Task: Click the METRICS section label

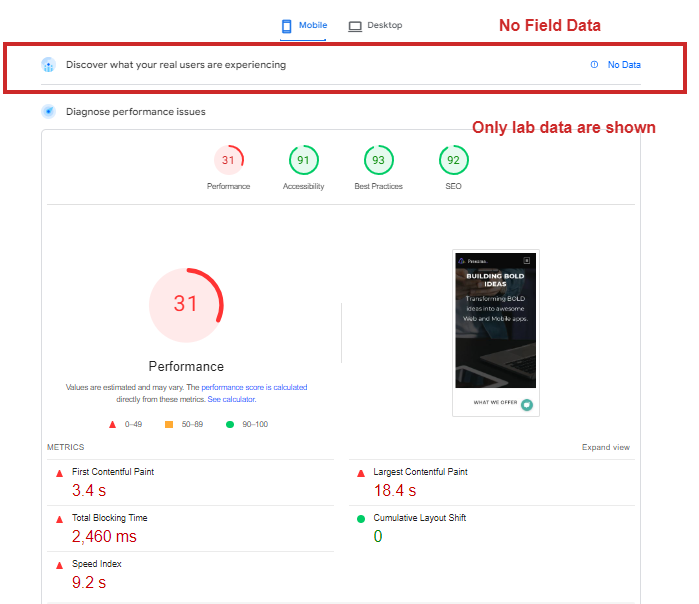Action: [x=66, y=447]
